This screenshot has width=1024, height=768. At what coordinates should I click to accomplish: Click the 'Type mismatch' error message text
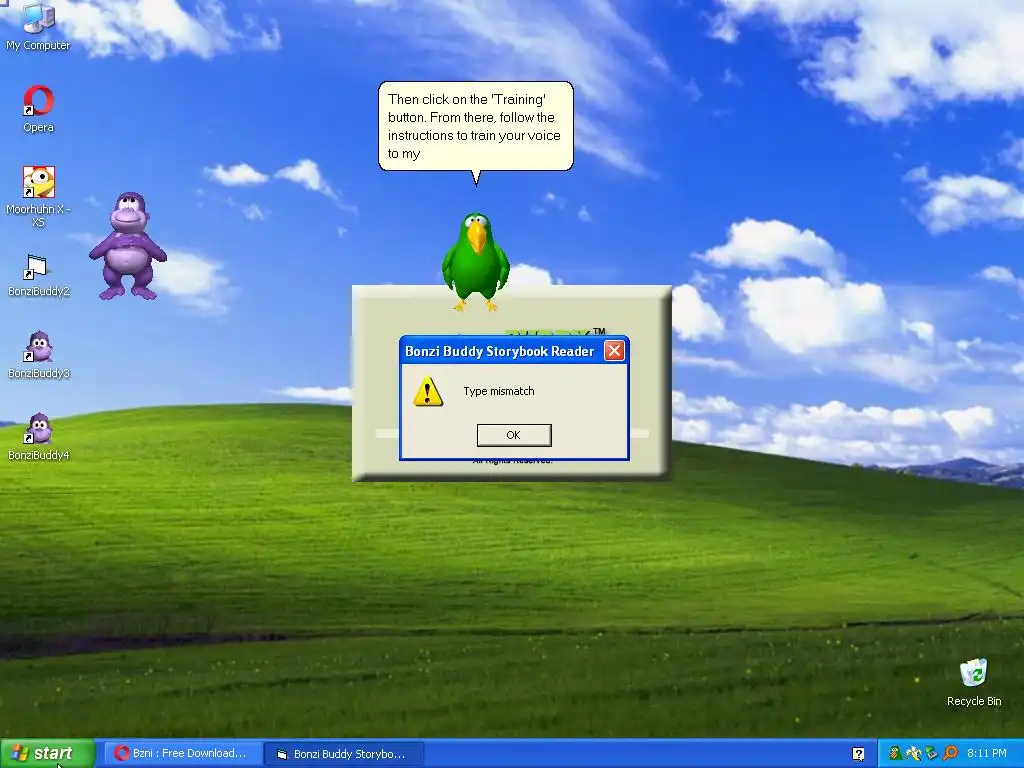[499, 391]
